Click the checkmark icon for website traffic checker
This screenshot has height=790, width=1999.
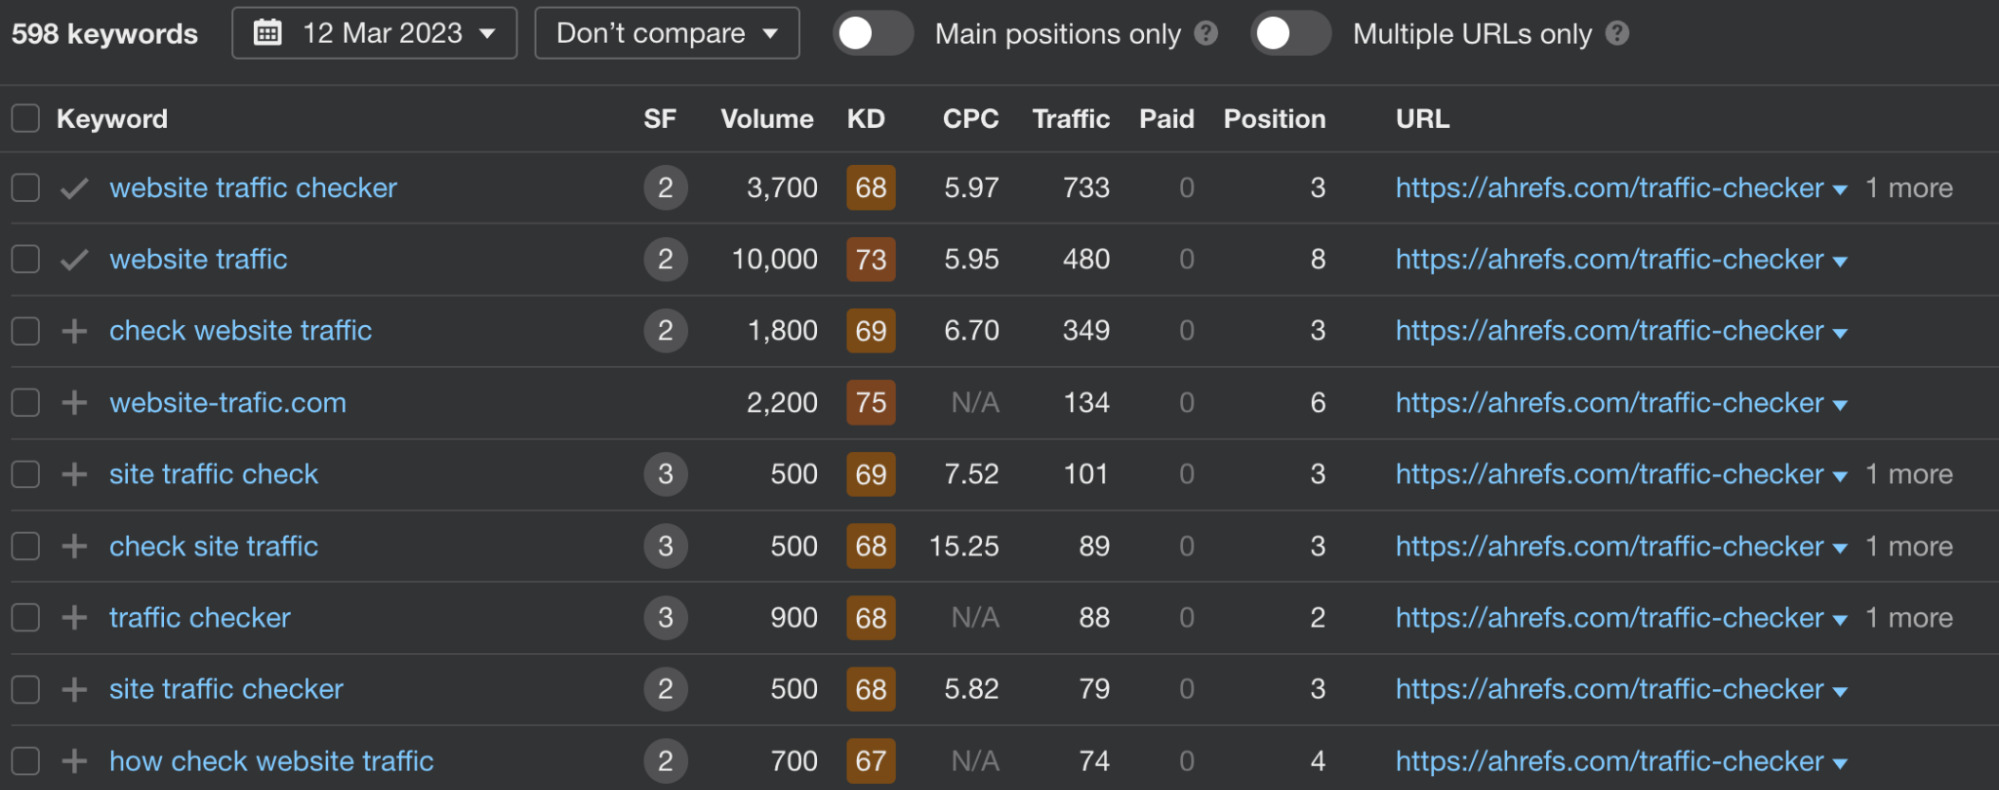(x=74, y=188)
